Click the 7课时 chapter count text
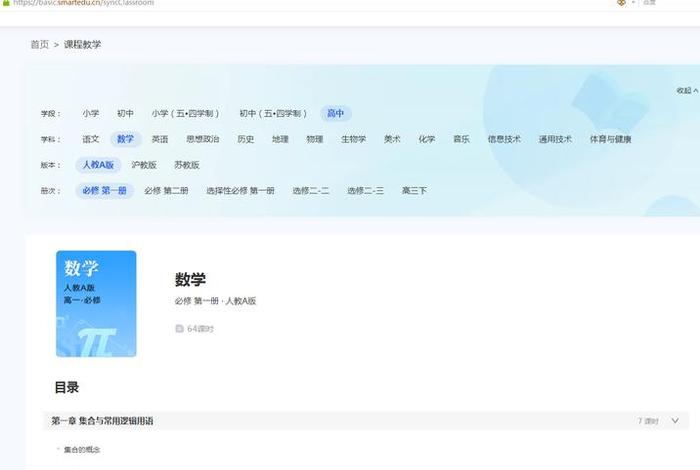The width and height of the screenshot is (700, 470). (x=648, y=421)
